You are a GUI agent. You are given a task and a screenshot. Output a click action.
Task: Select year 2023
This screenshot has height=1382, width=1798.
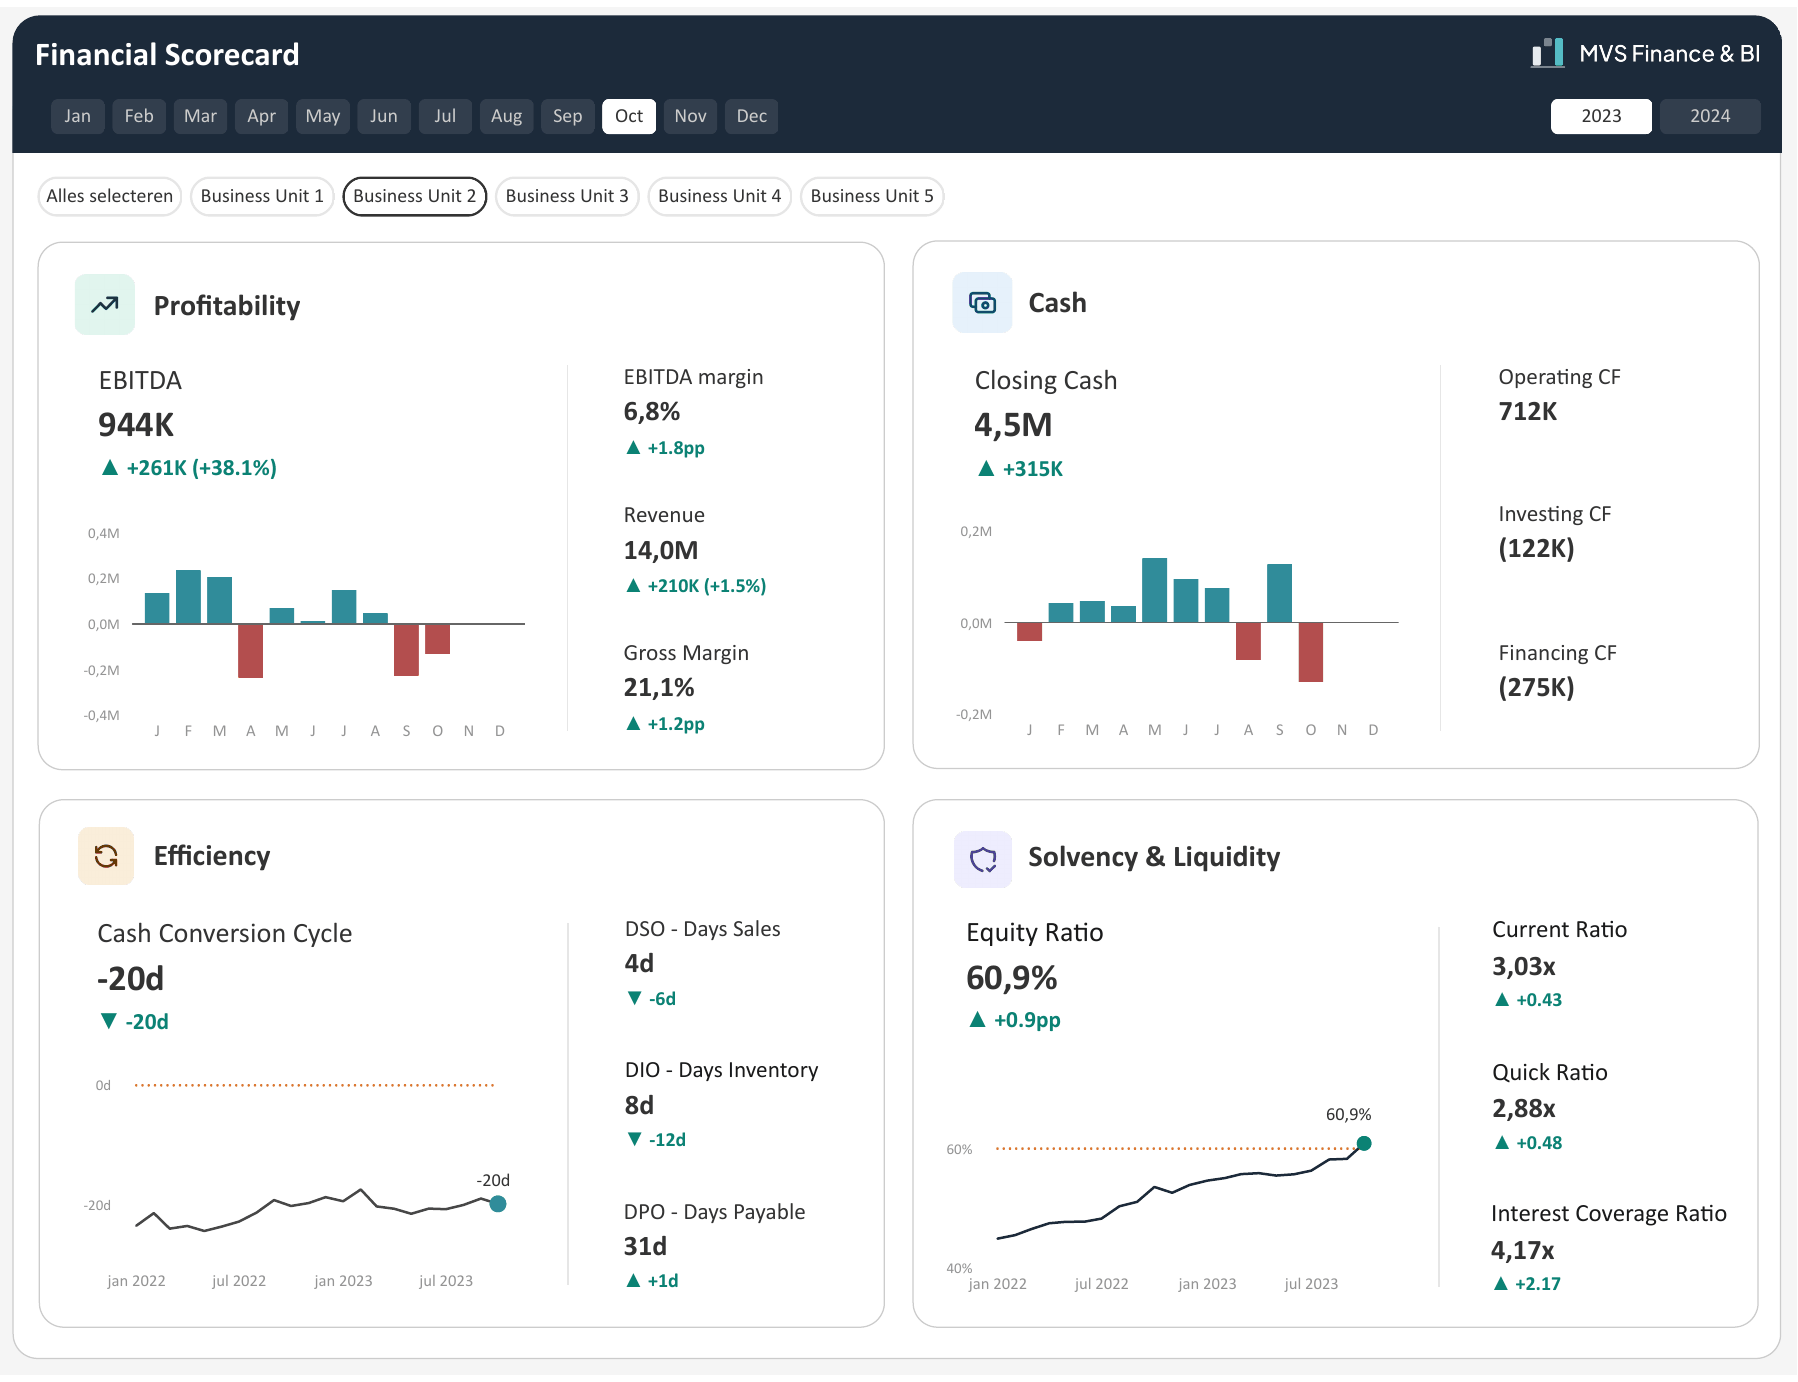point(1601,116)
